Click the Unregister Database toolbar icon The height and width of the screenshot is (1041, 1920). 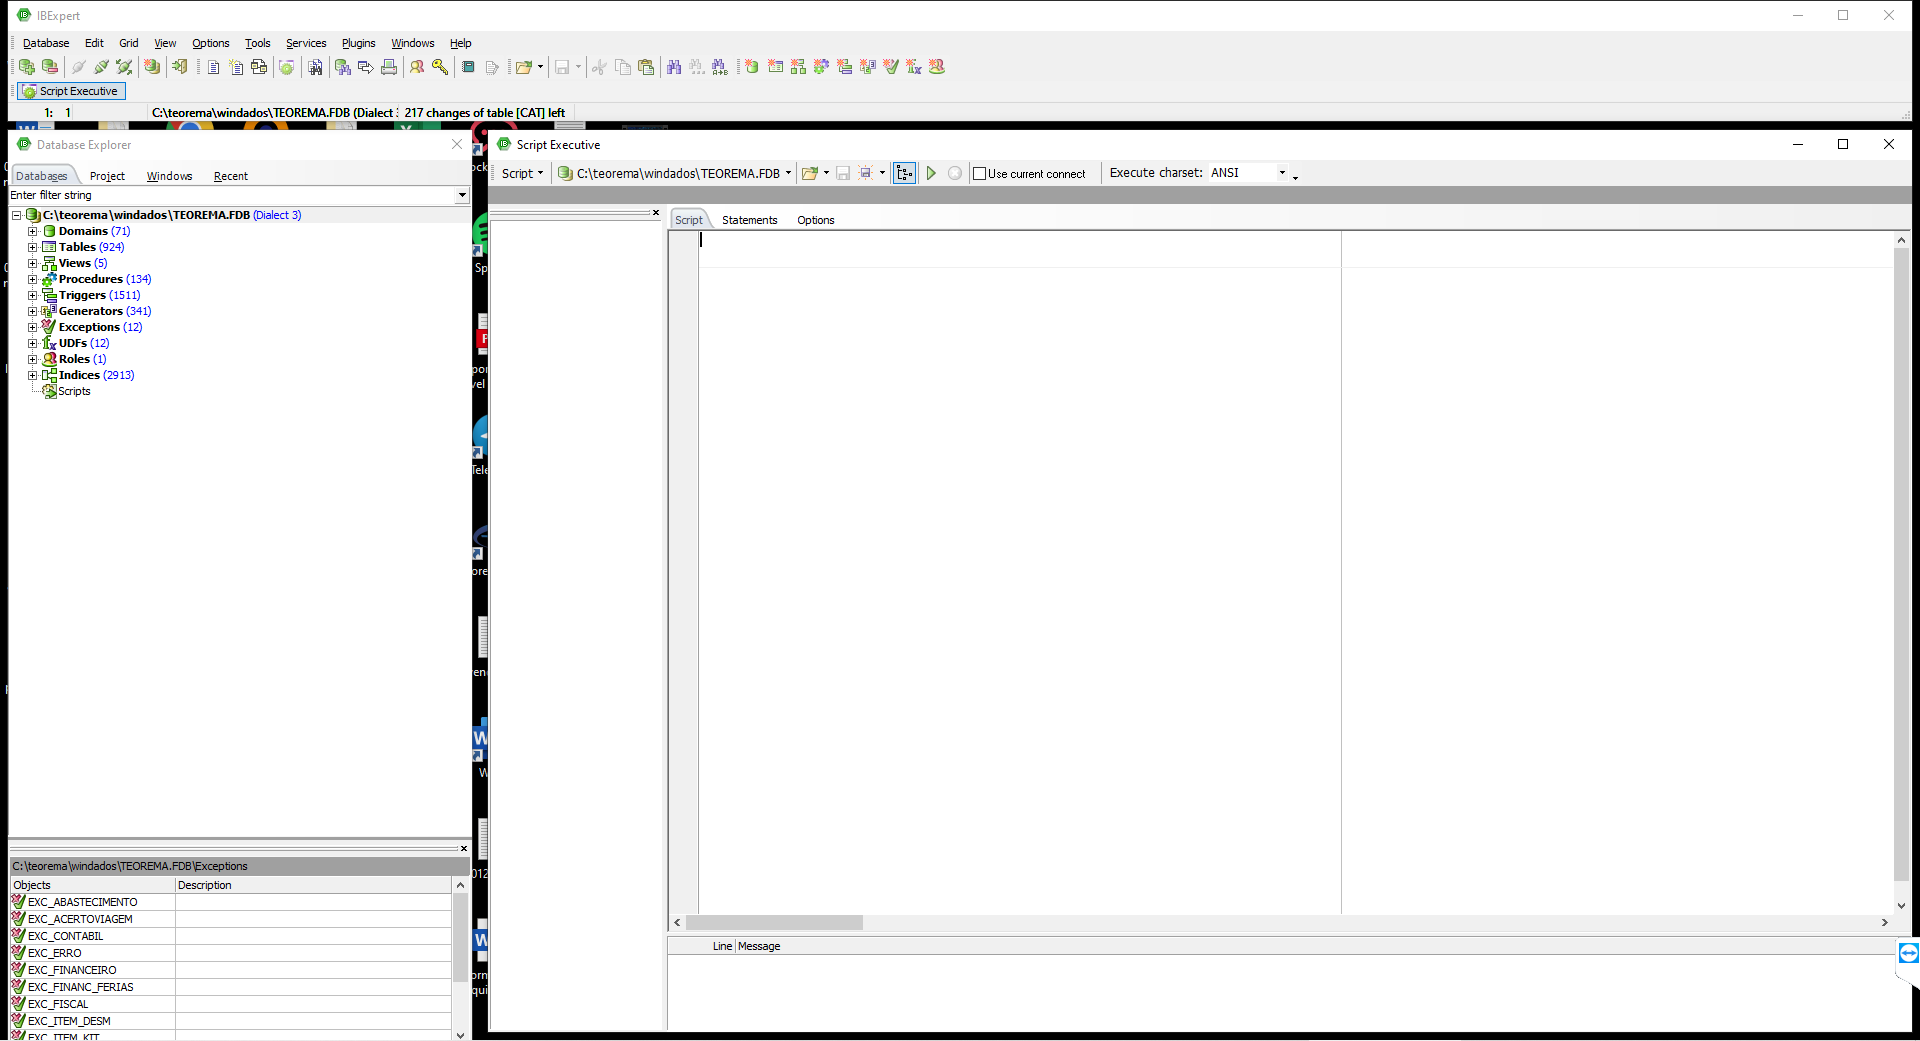pos(49,67)
